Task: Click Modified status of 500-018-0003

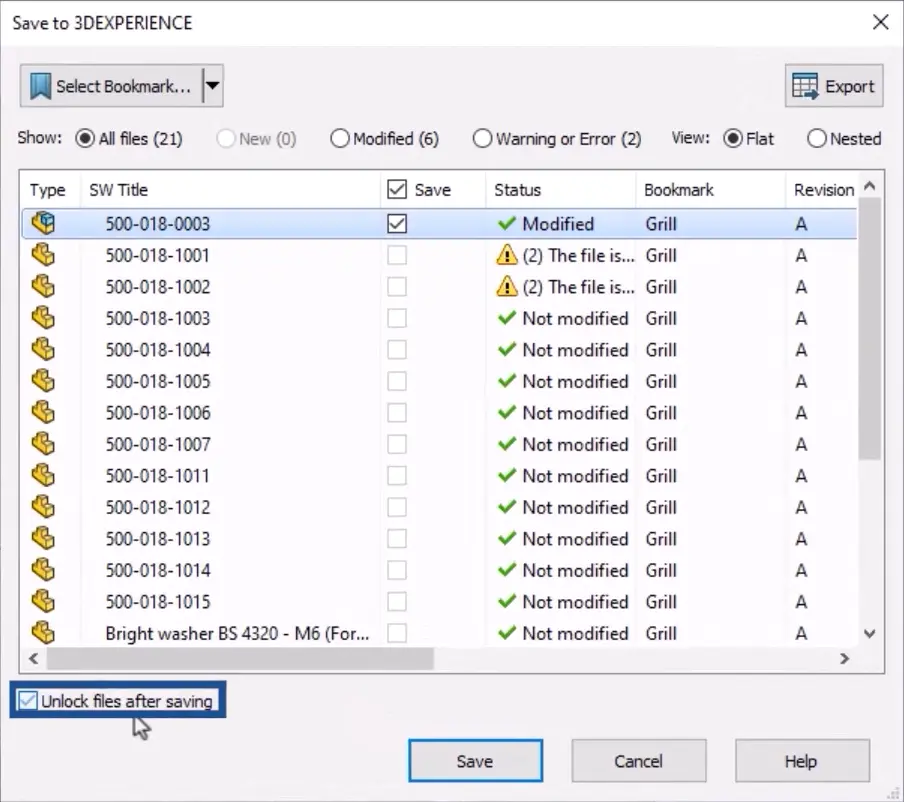Action: [558, 224]
